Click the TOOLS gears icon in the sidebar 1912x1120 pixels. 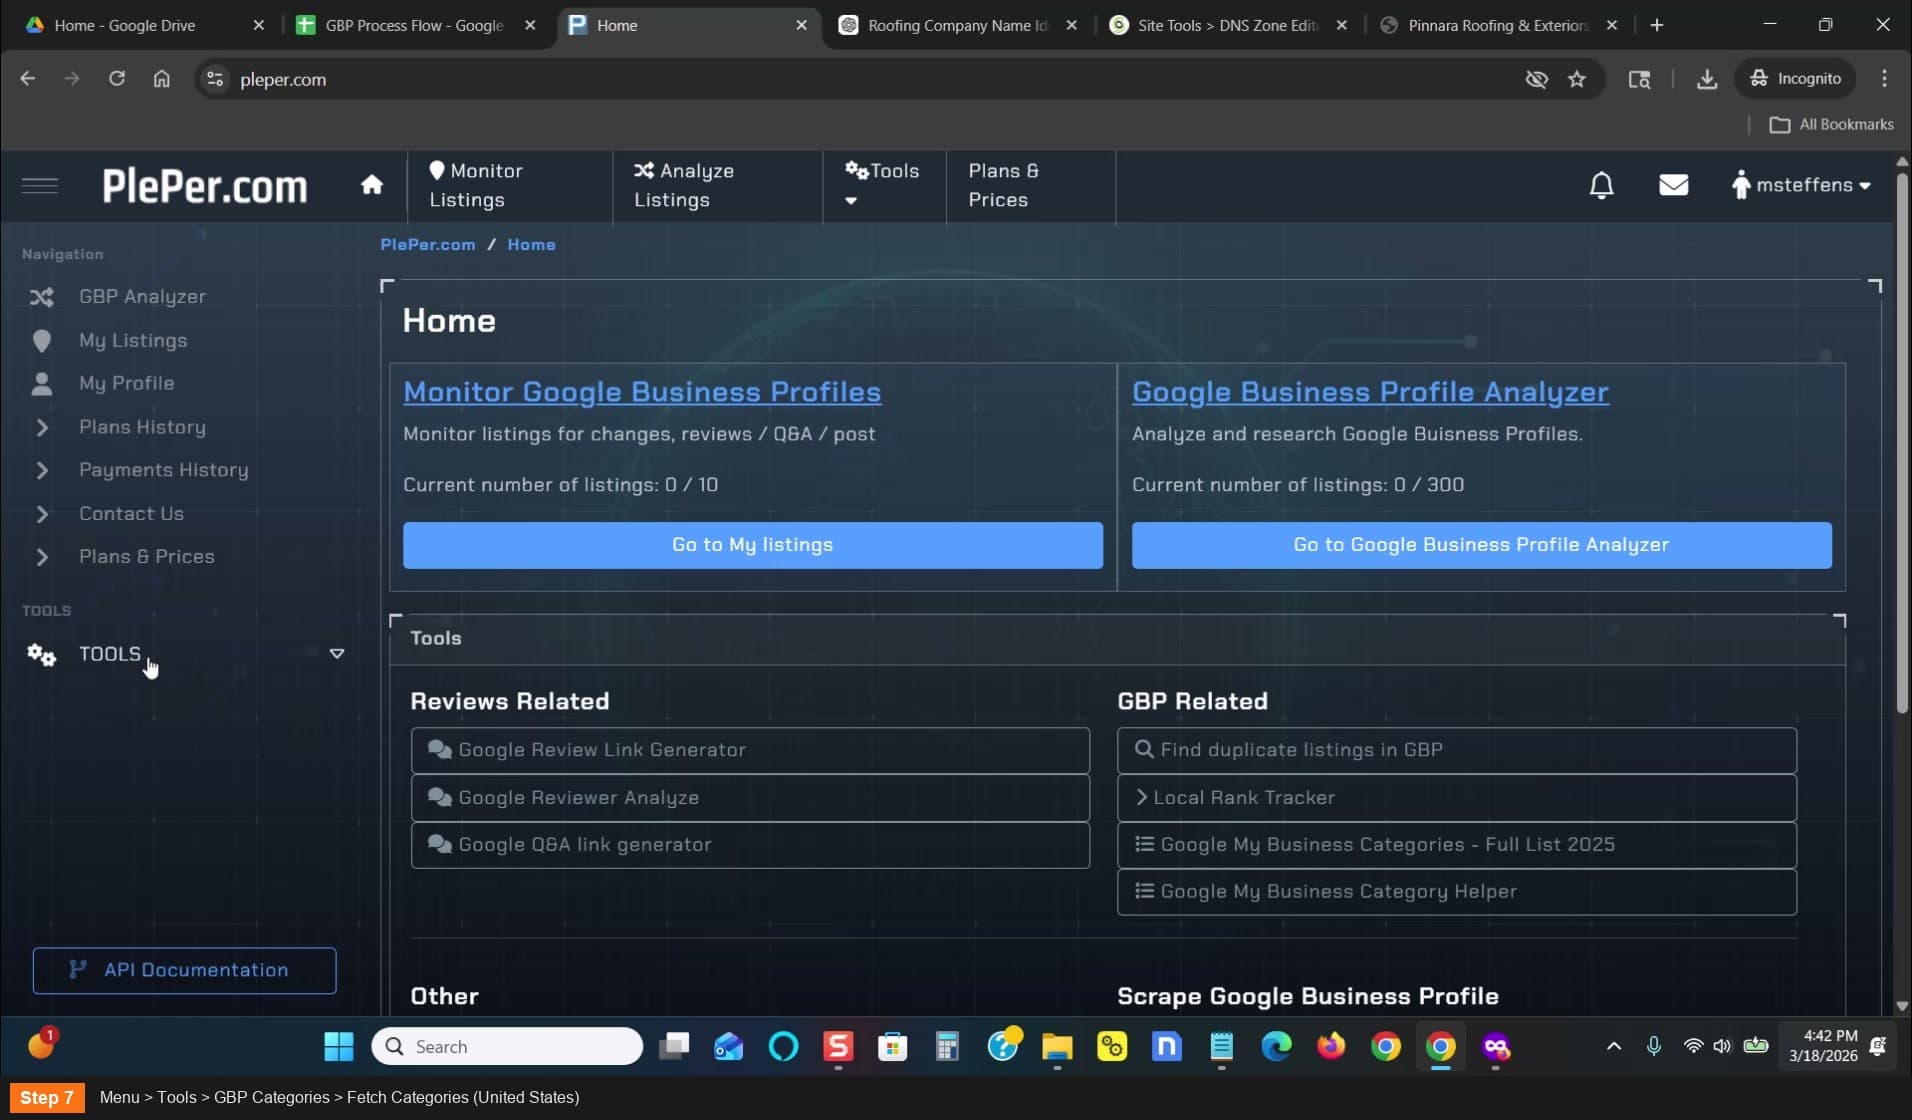[41, 655]
